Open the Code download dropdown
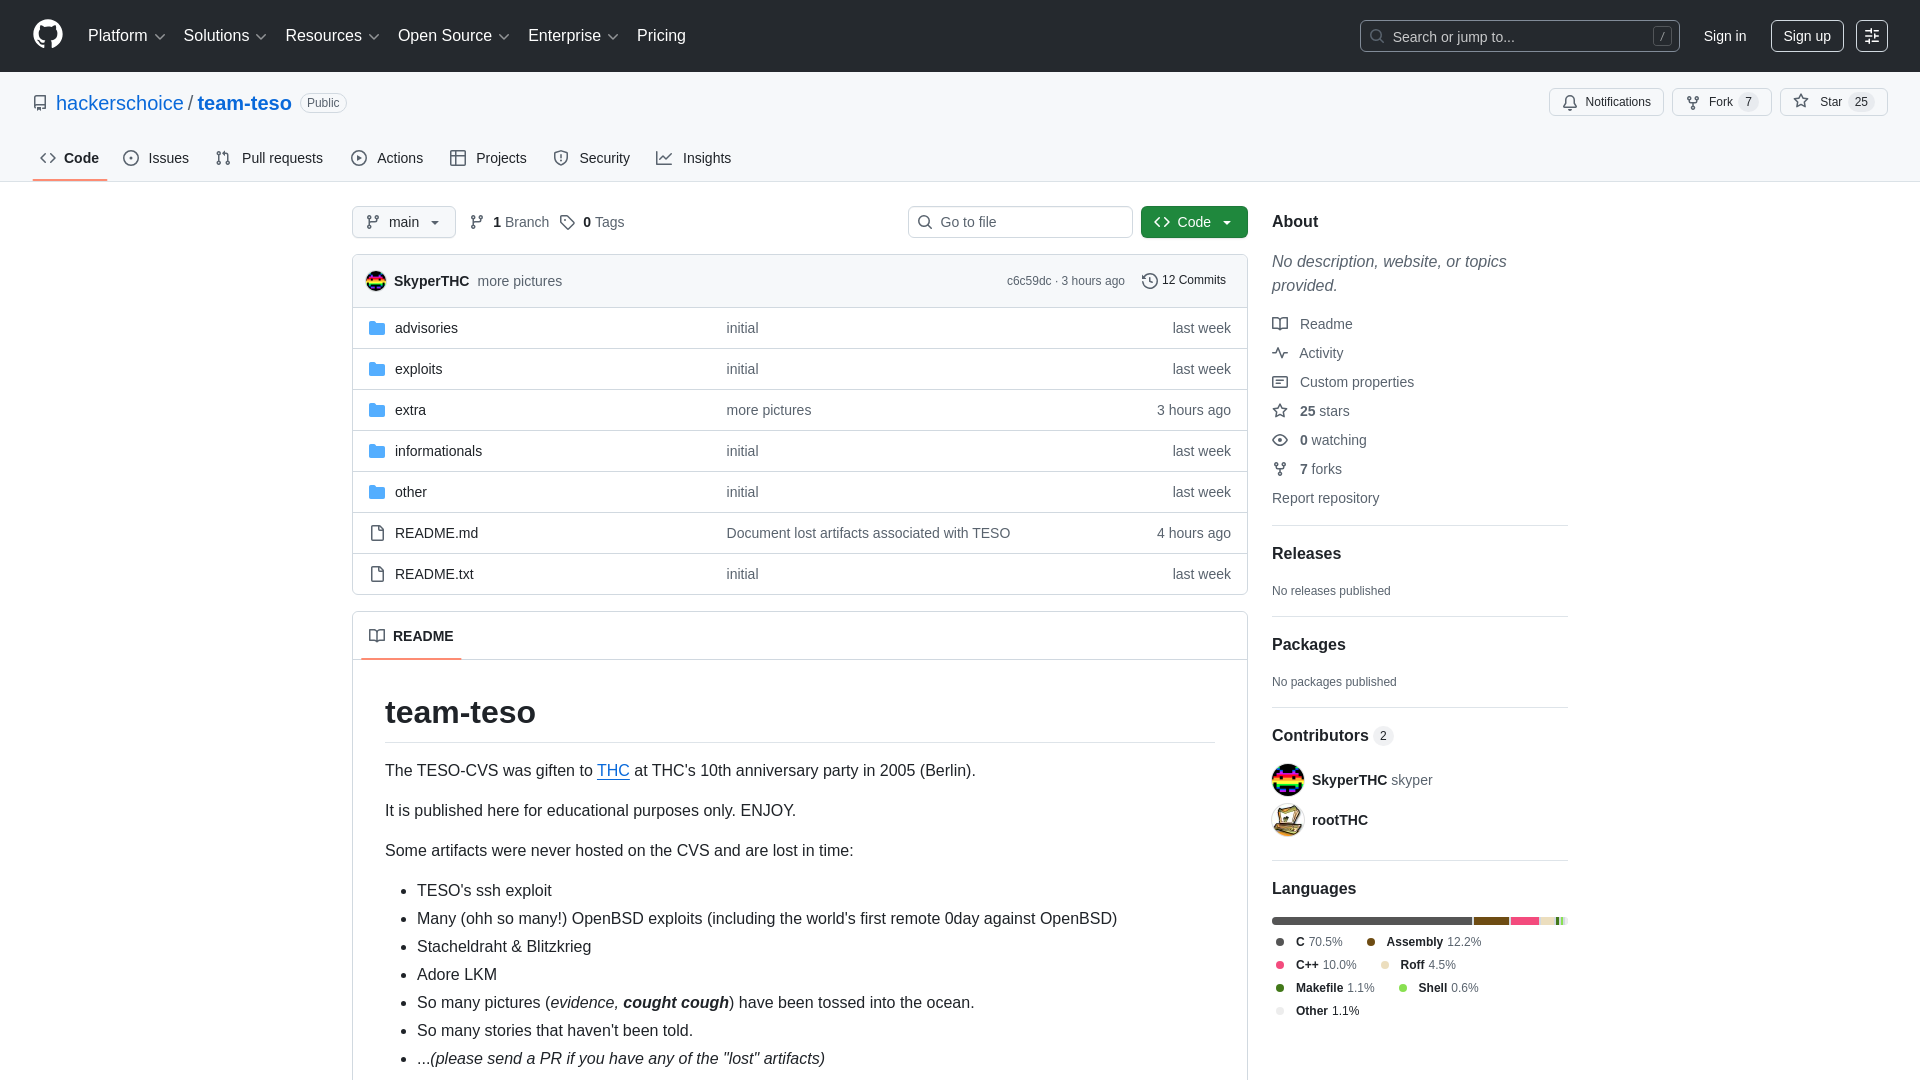The image size is (1920, 1080). tap(1194, 222)
